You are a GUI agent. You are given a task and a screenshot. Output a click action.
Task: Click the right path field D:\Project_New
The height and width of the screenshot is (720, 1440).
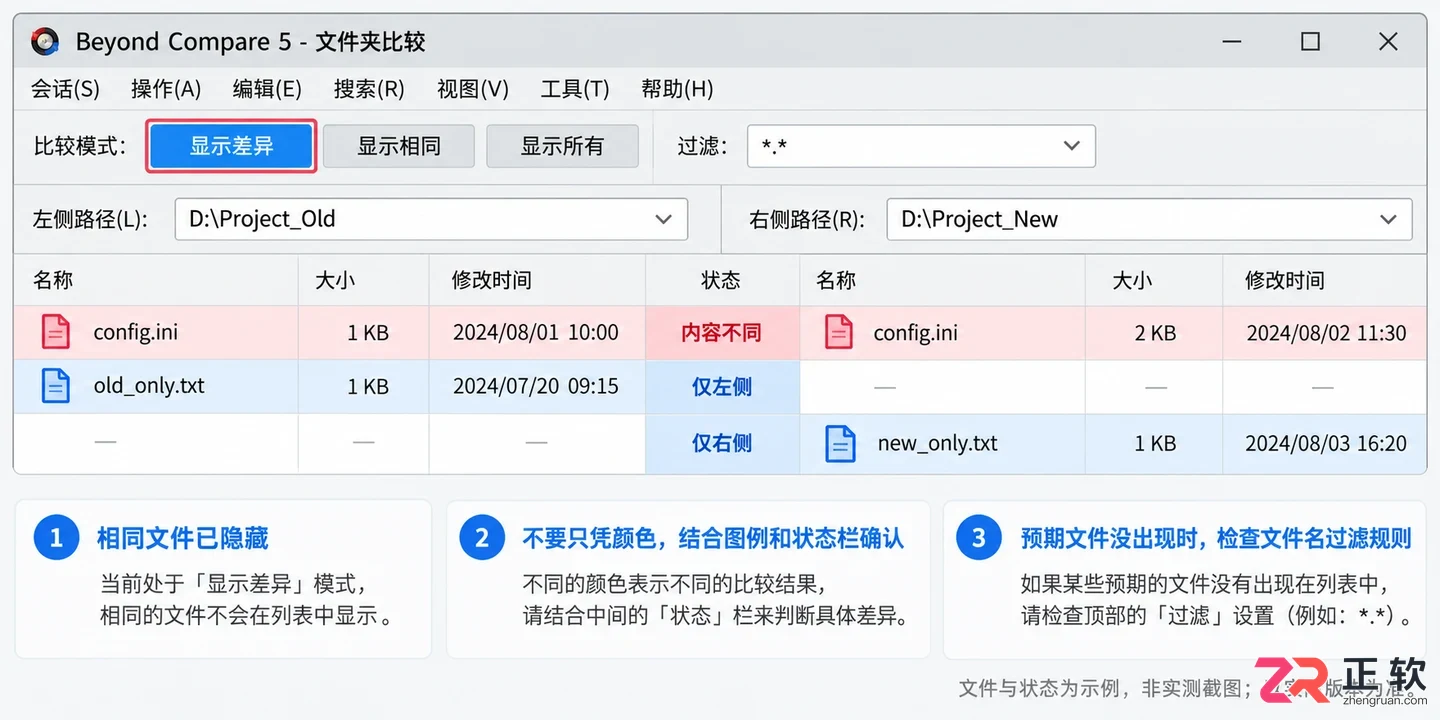[1149, 219]
